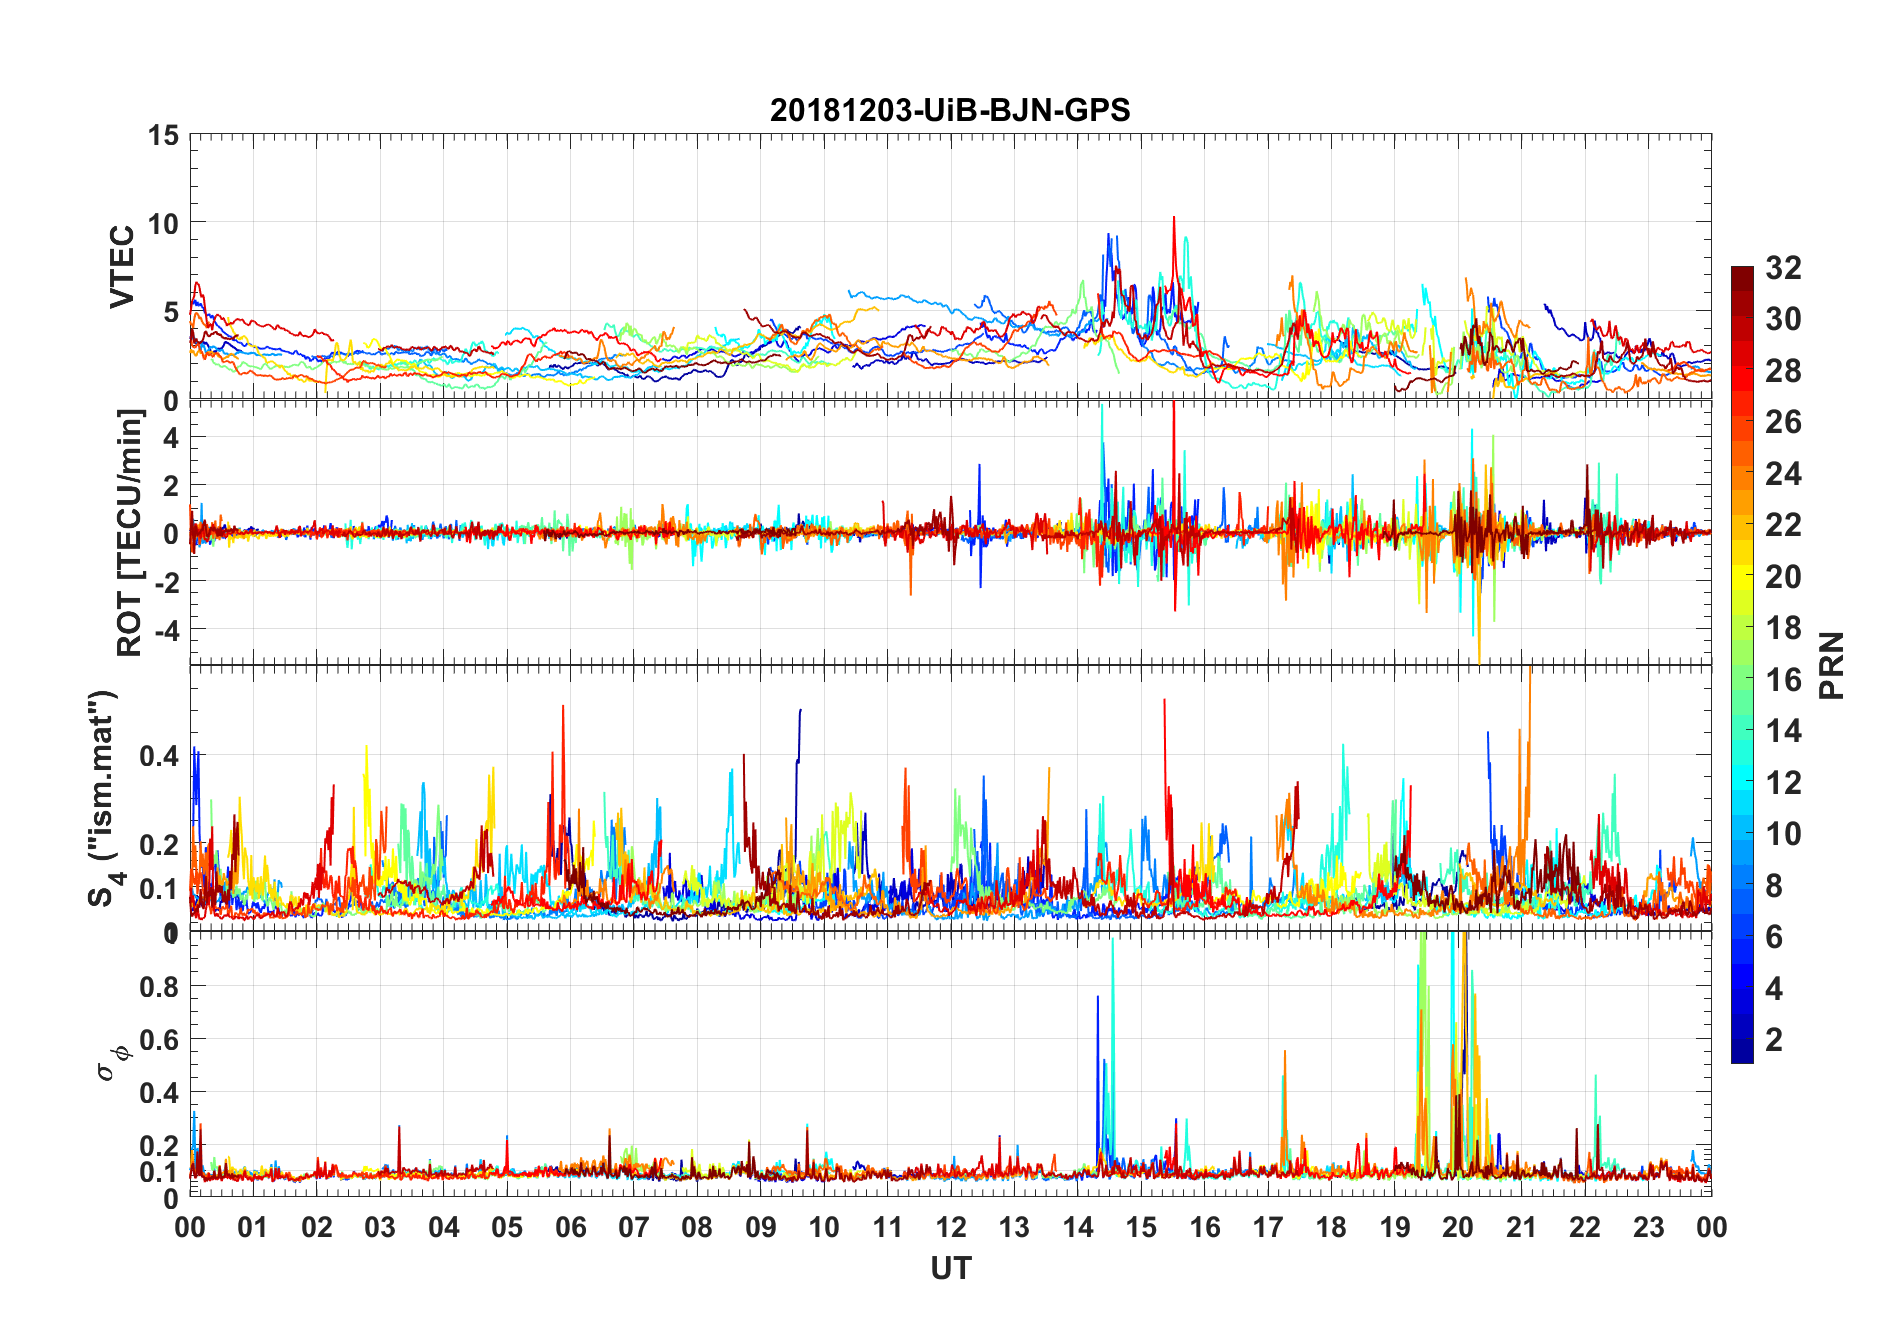Click the ROT [TECU/min] axis label

click(130, 532)
